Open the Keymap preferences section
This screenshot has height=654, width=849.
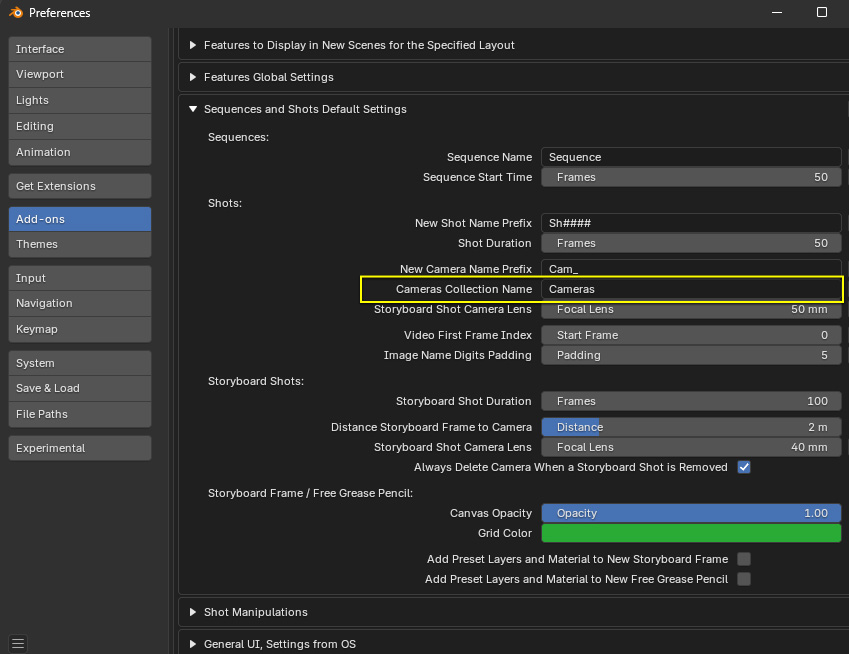80,329
